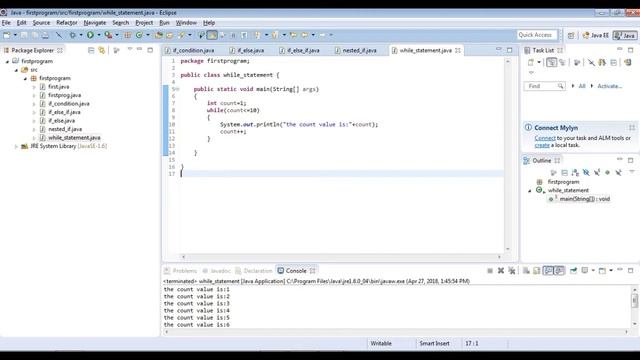Switch to the nested_if.java editor tab
640x360 pixels.
pyautogui.click(x=355, y=50)
